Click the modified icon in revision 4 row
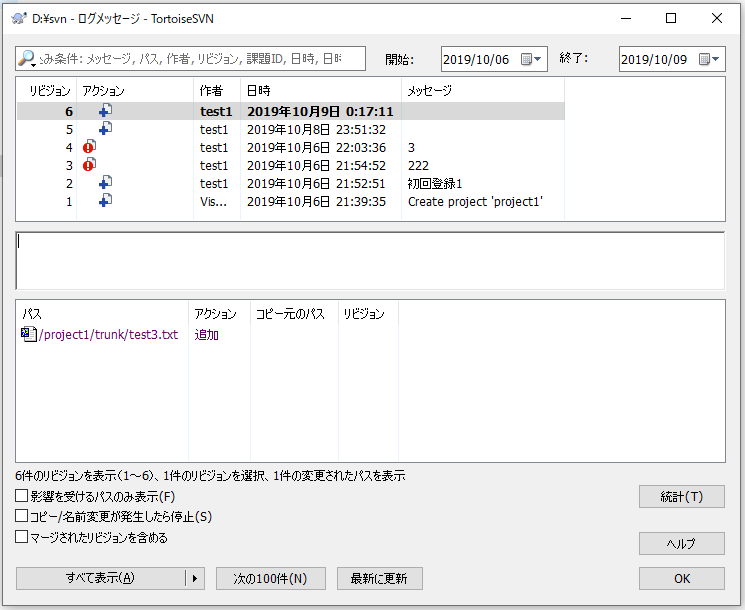The height and width of the screenshot is (610, 745). click(89, 146)
